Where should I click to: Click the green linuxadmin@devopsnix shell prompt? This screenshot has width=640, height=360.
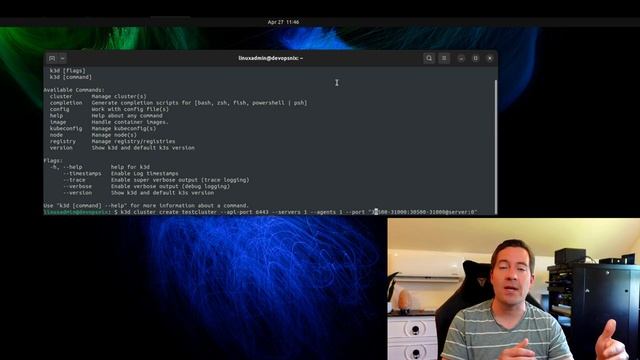(77, 212)
